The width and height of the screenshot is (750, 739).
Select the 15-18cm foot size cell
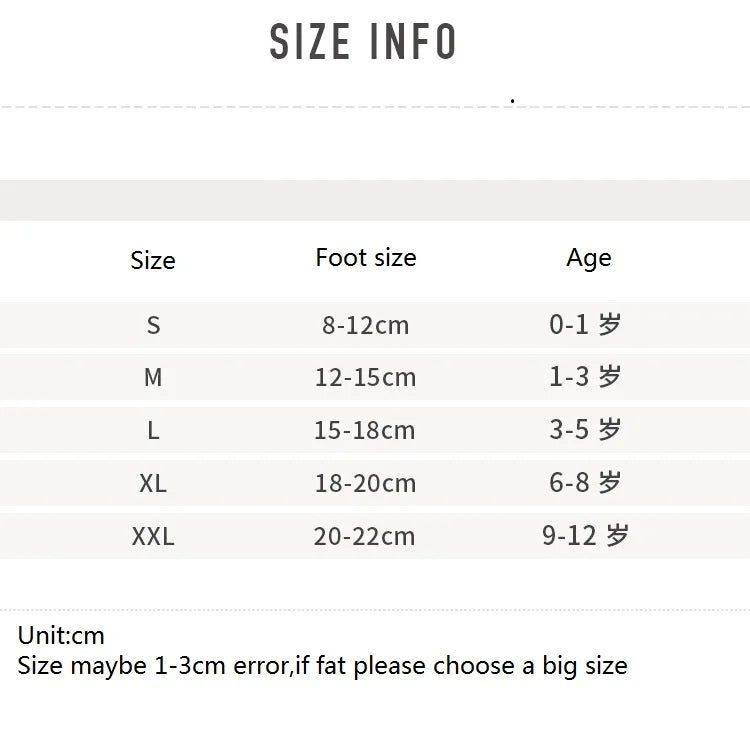coord(365,430)
